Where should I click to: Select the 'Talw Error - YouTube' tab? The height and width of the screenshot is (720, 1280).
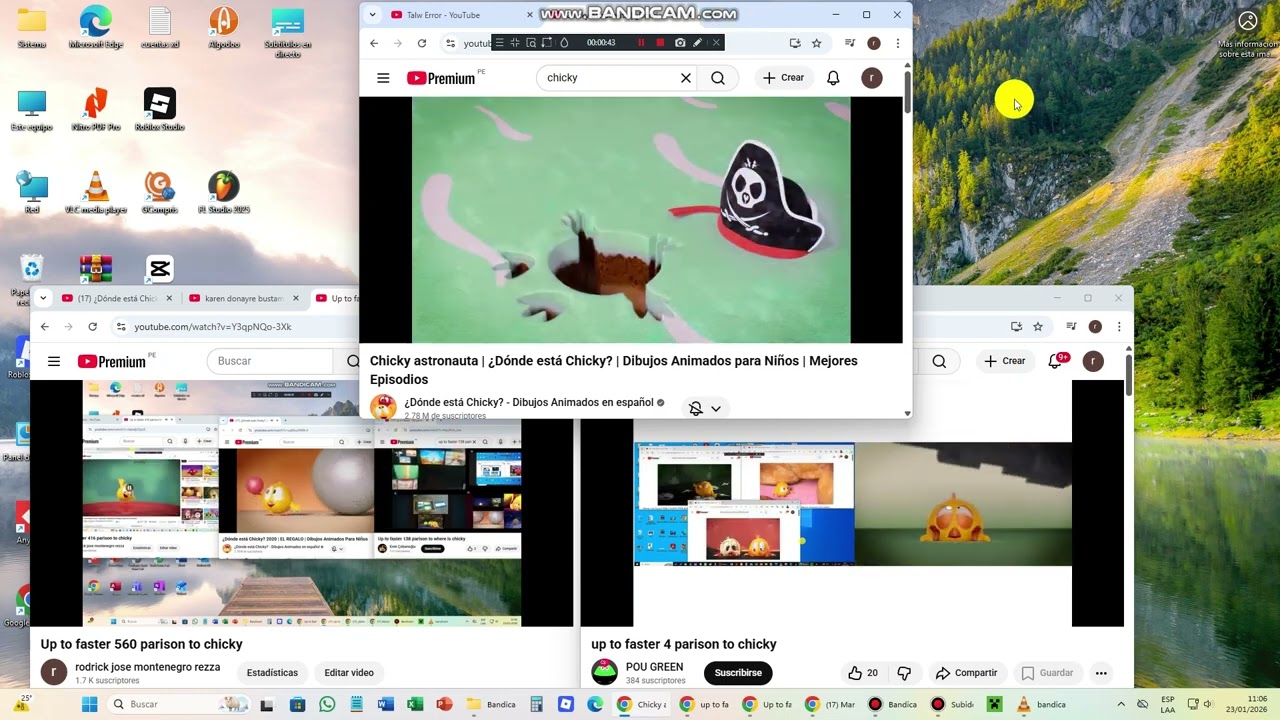click(456, 15)
